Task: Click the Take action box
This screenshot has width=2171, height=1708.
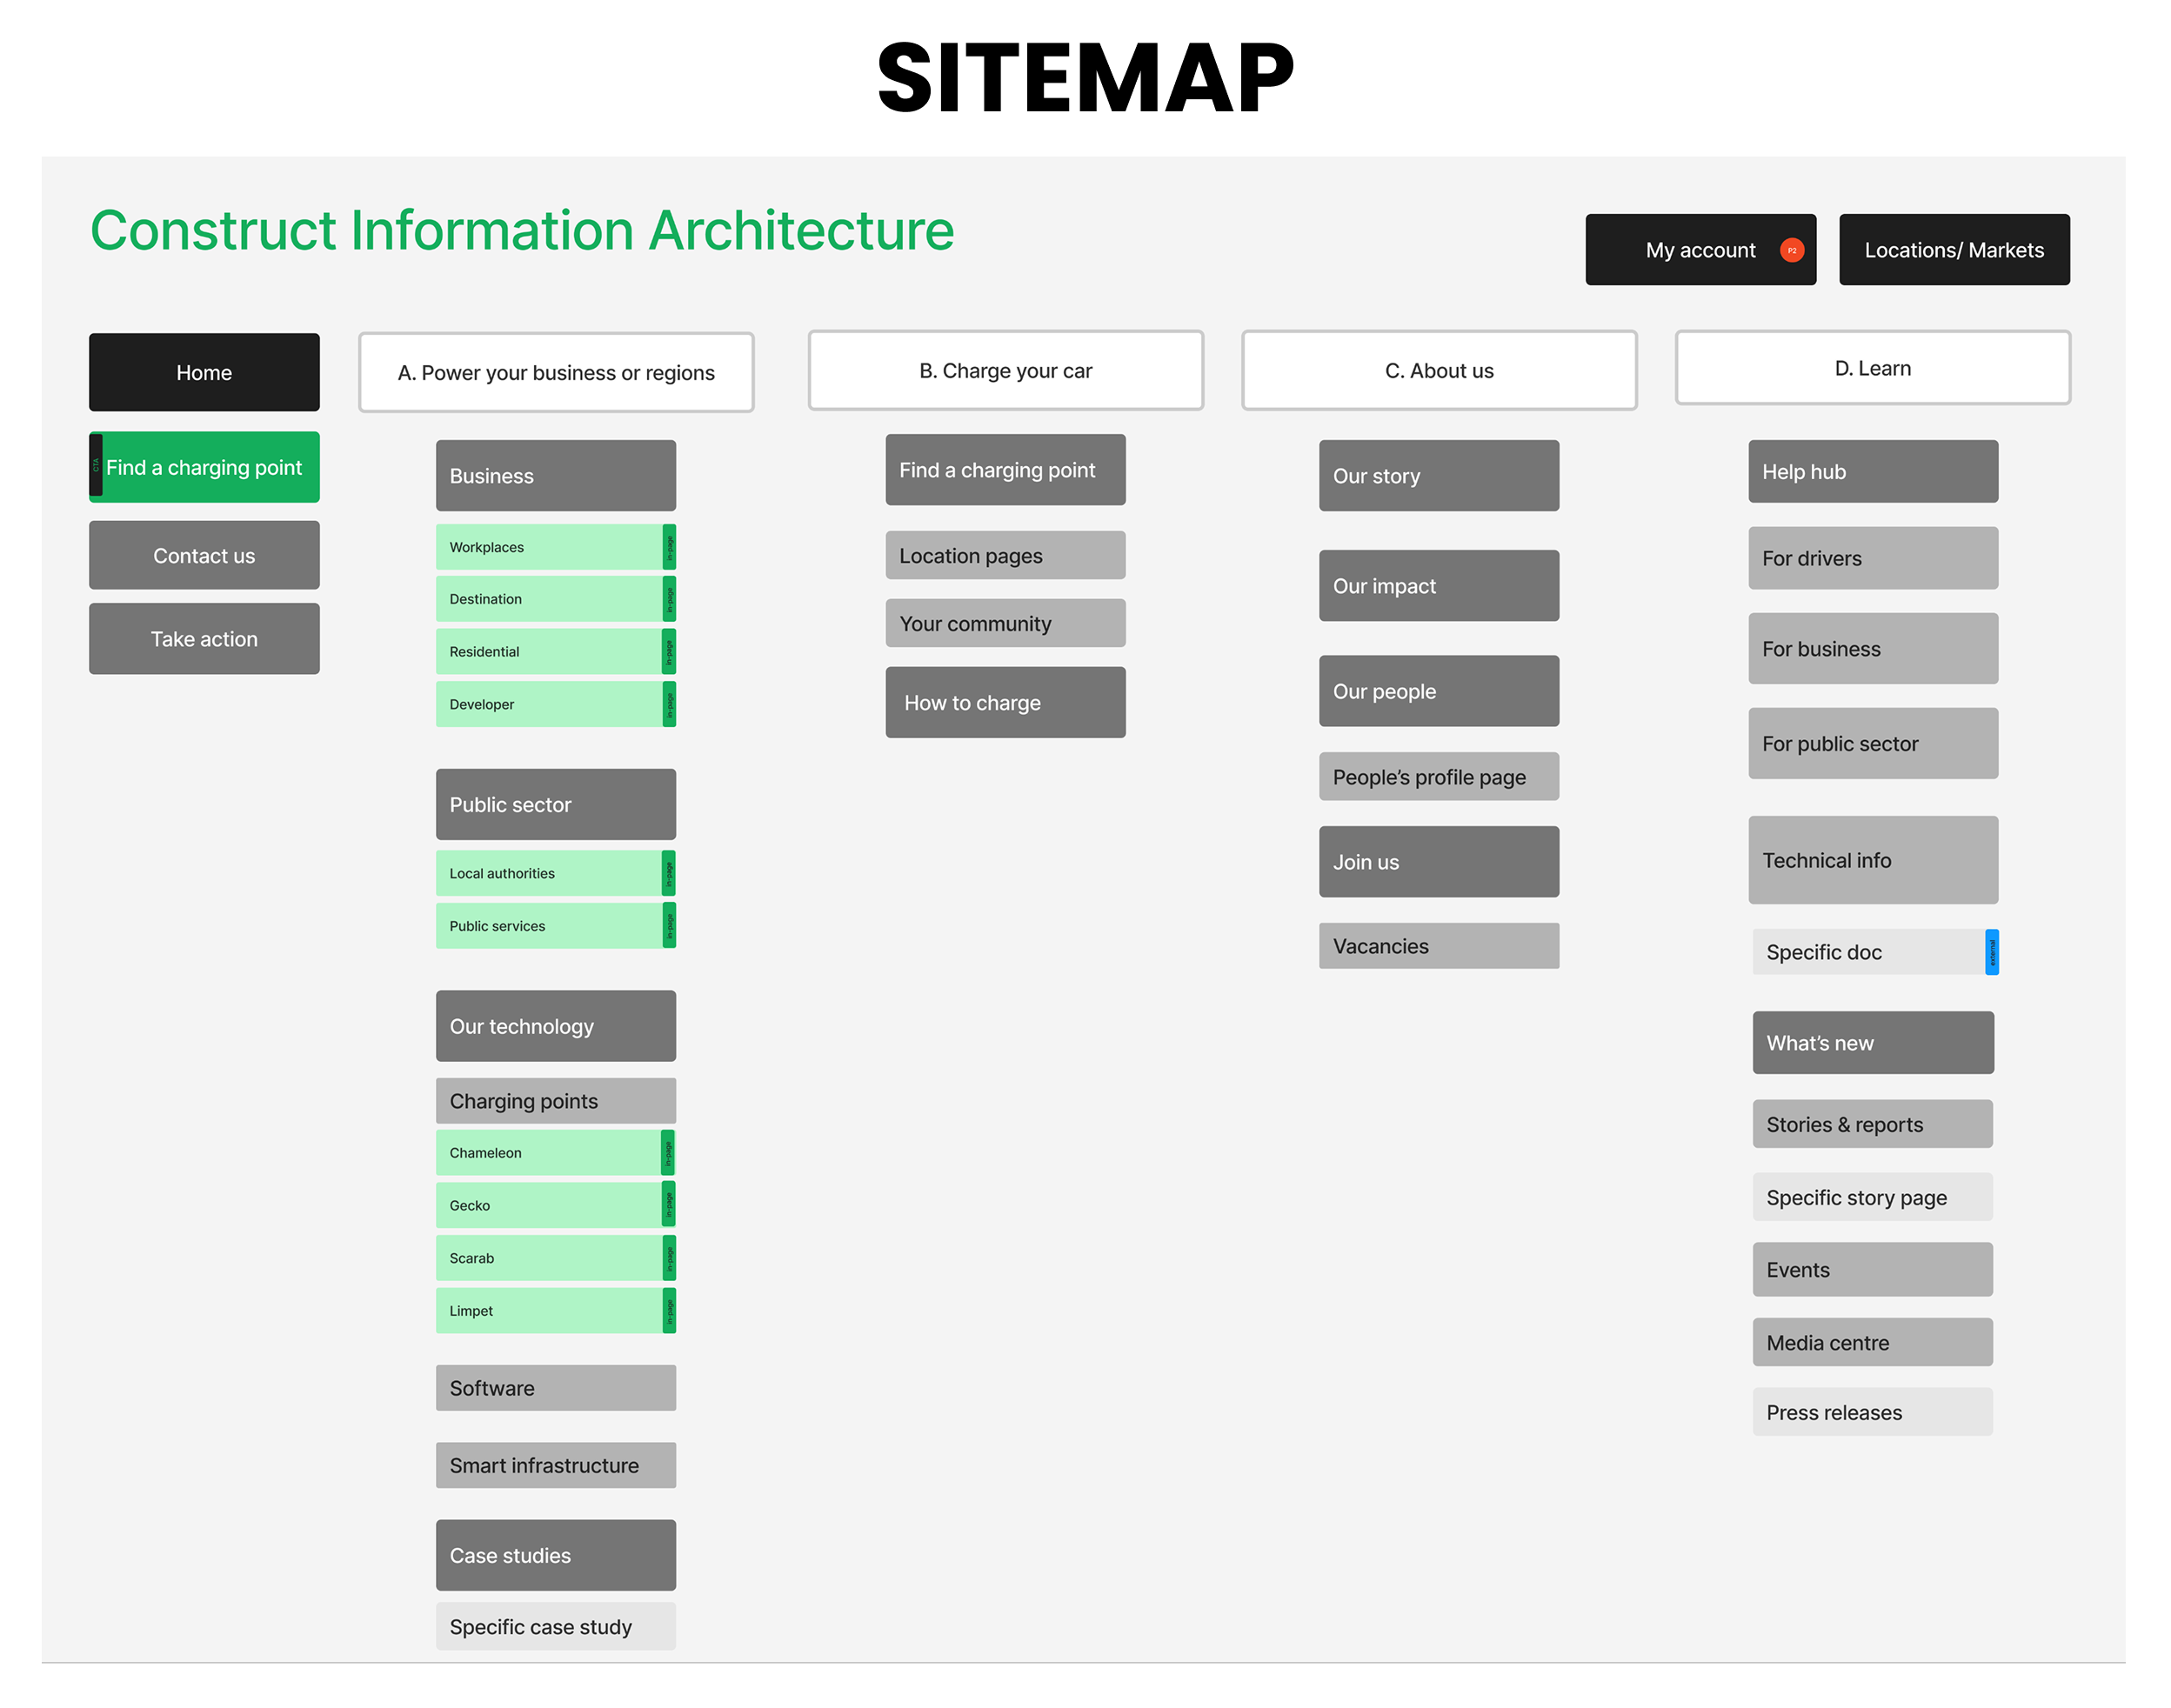Action: [x=204, y=638]
